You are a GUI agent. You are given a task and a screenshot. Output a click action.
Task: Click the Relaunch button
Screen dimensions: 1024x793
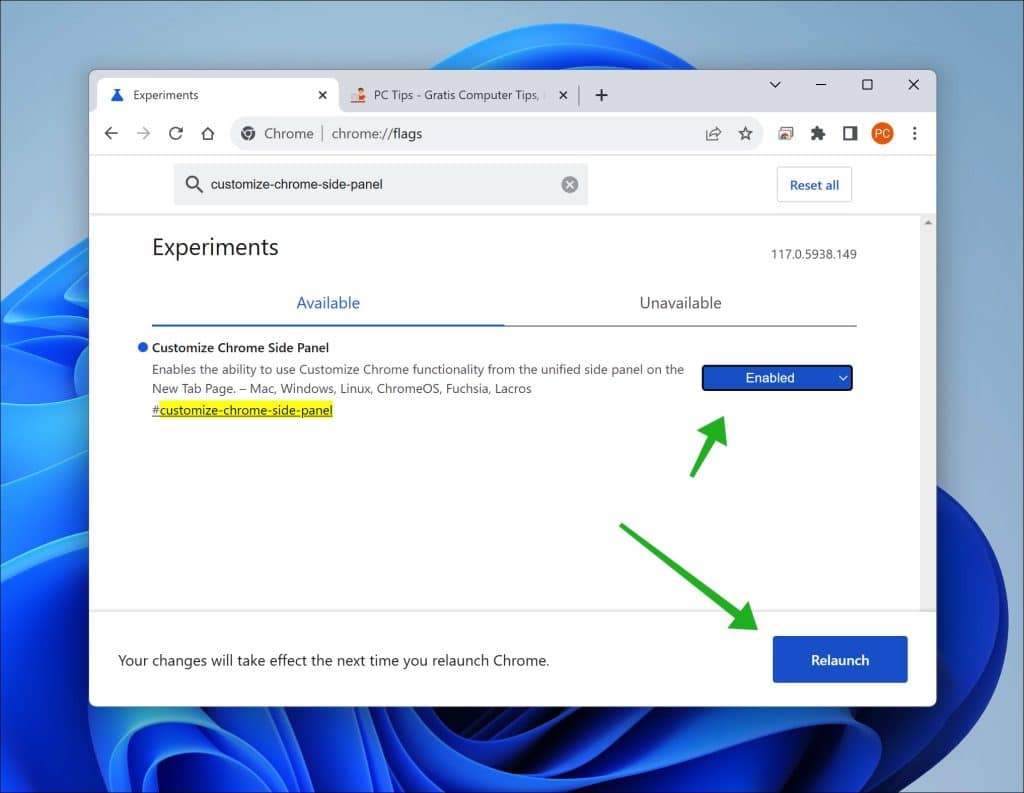pos(840,660)
